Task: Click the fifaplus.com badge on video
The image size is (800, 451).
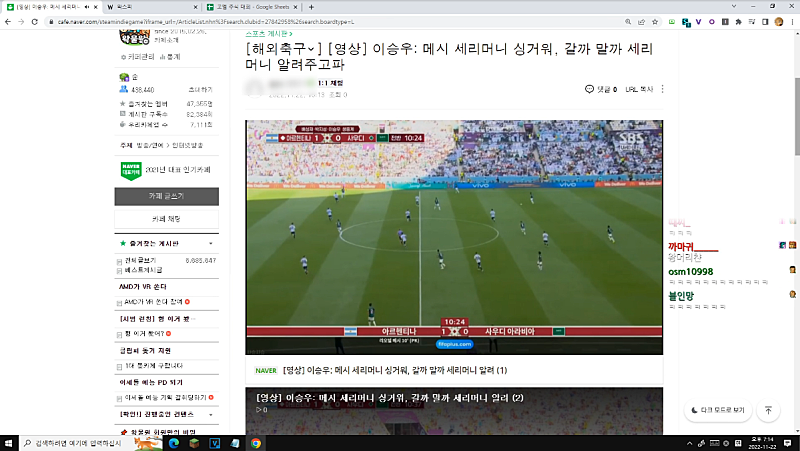Action: 454,344
